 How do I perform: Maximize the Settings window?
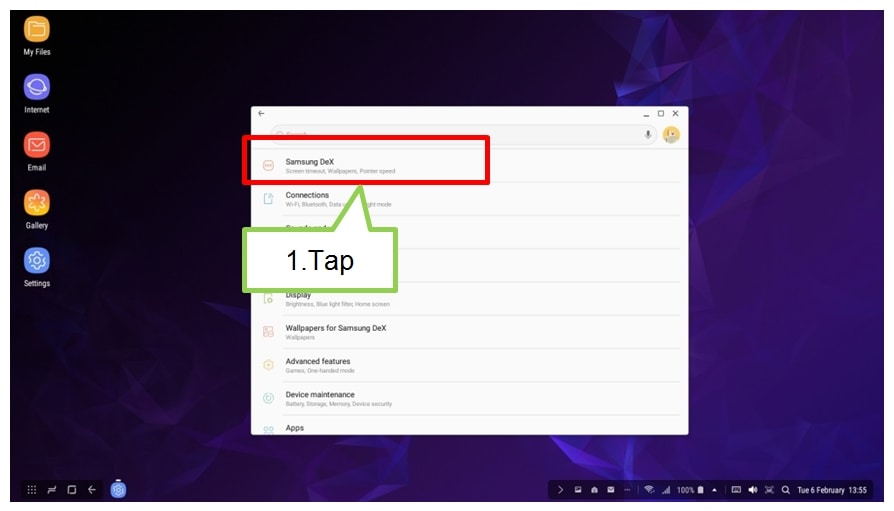click(661, 113)
